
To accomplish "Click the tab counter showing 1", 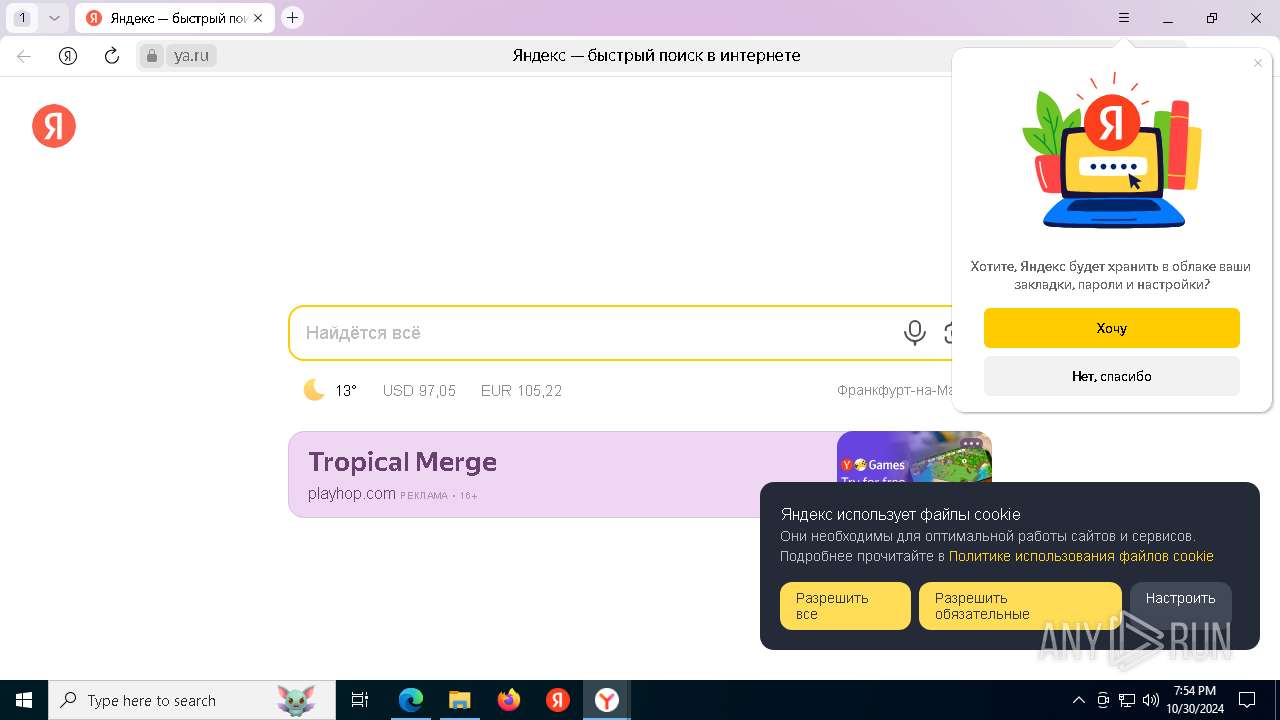I will (x=22, y=18).
